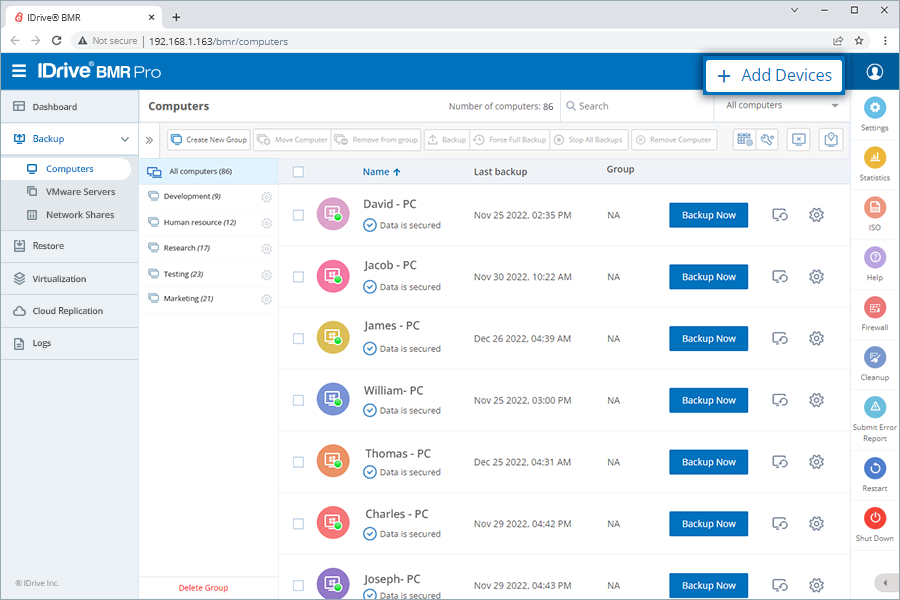The width and height of the screenshot is (900, 600).
Task: Click the backup schedule calendar toolbar icon
Action: tap(744, 139)
